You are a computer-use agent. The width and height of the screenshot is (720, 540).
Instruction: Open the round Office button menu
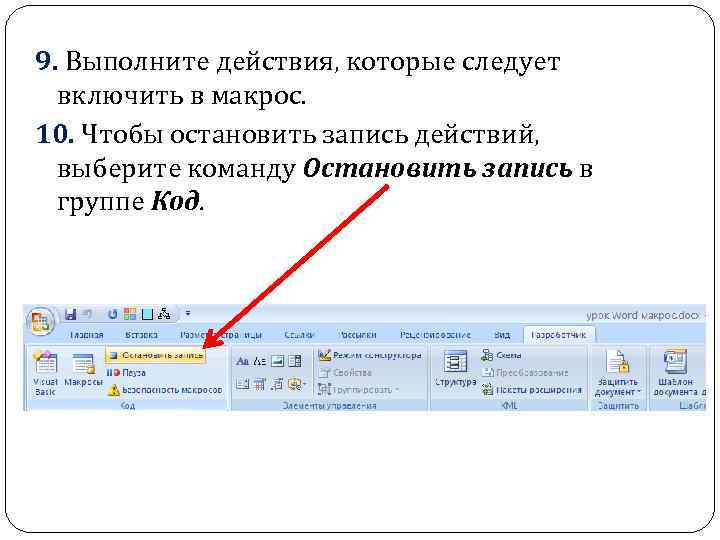(40, 321)
